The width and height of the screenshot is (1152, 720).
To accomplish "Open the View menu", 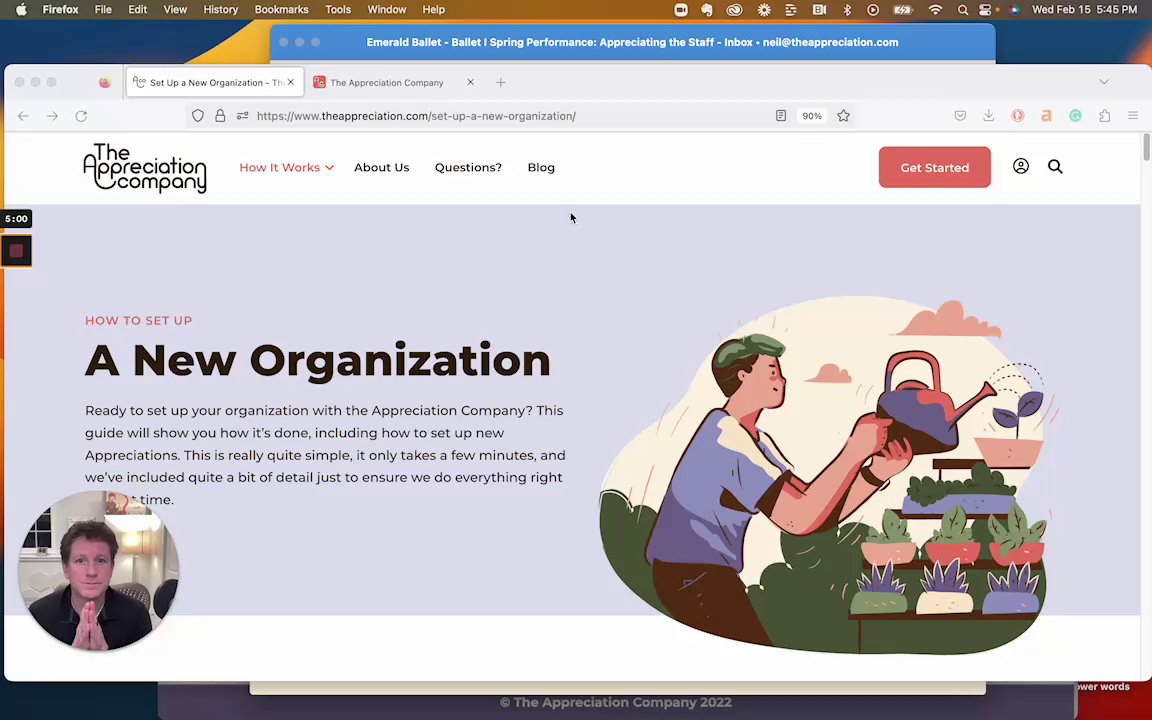I will click(x=175, y=10).
